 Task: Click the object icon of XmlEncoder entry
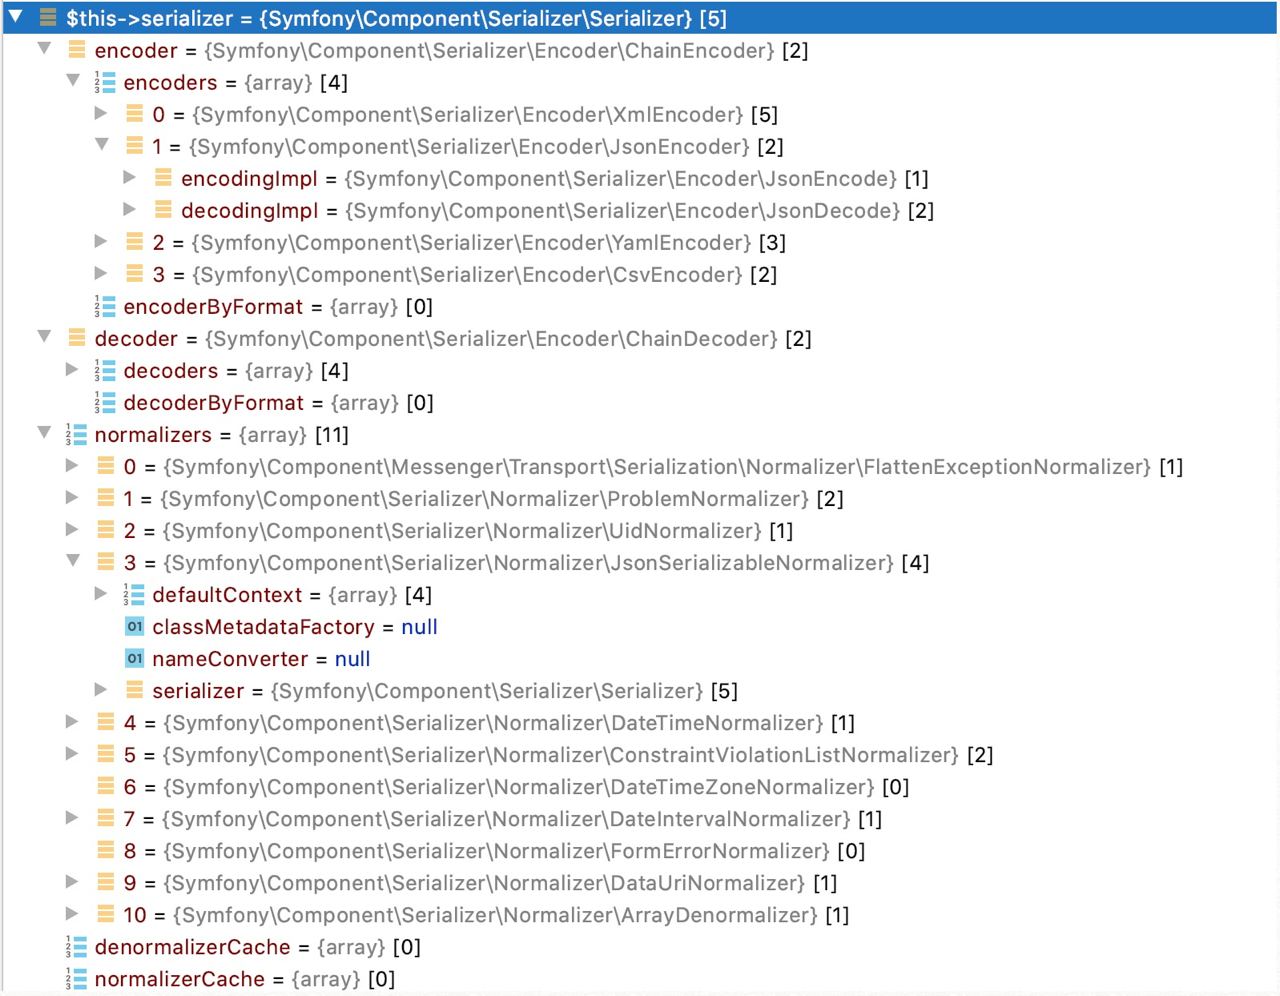pyautogui.click(x=135, y=114)
